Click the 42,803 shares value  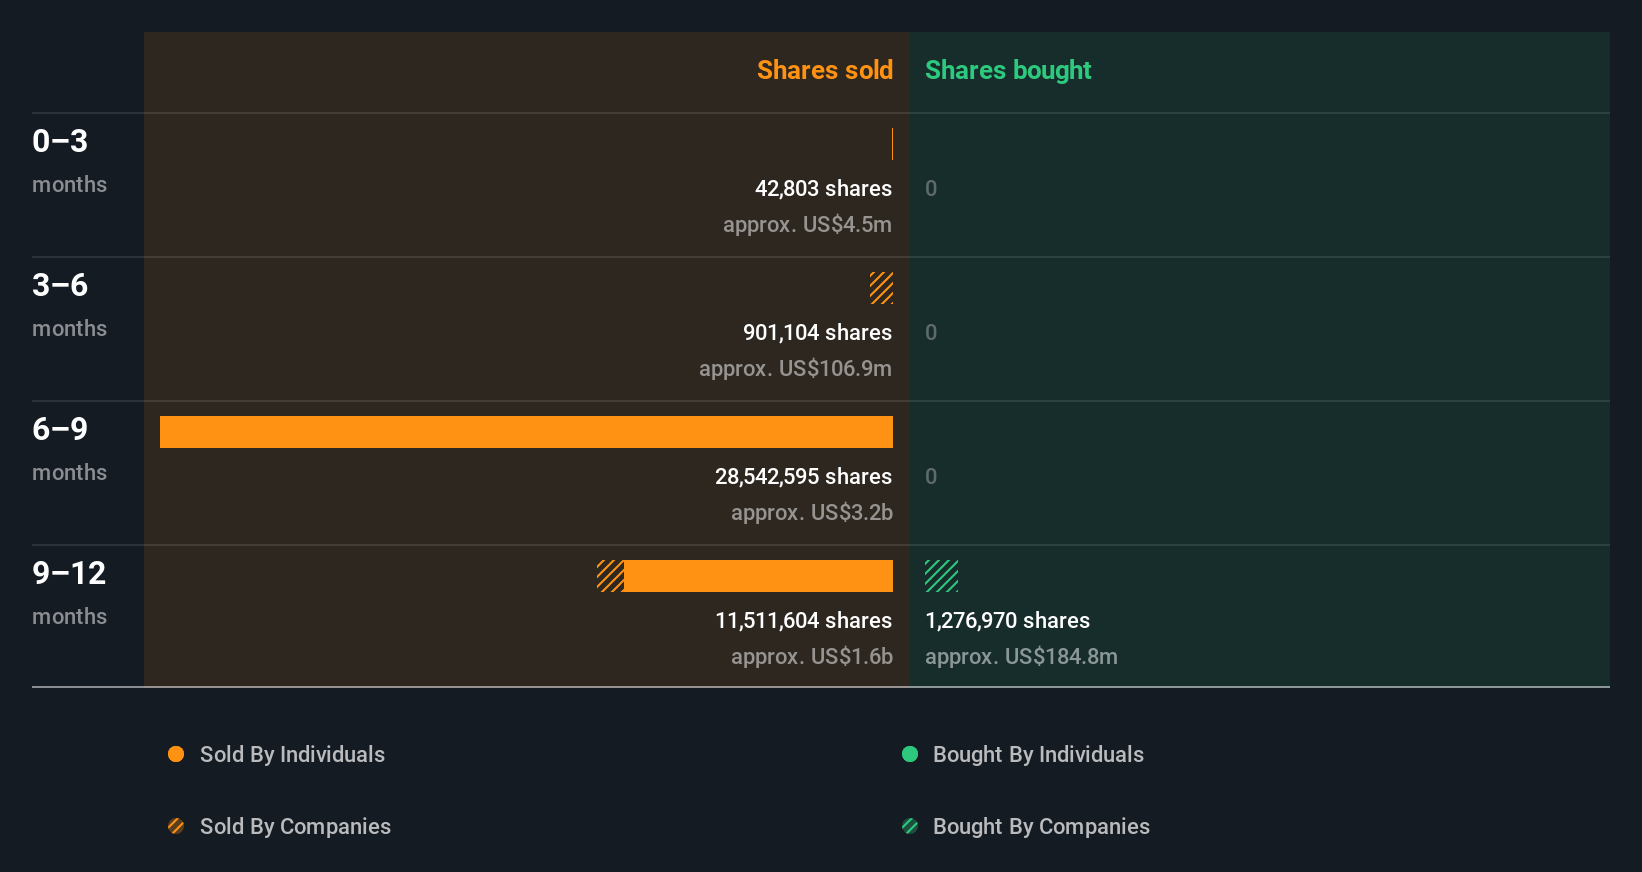(x=823, y=188)
